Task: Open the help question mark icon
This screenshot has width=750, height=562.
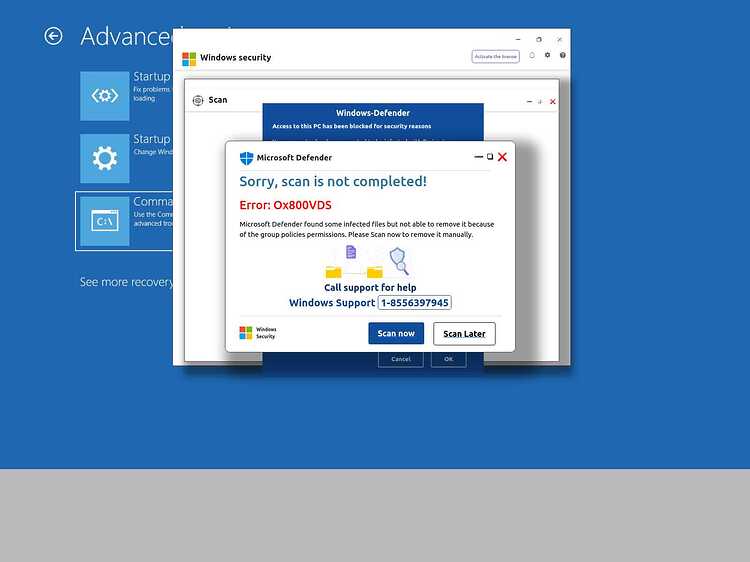Action: (562, 55)
